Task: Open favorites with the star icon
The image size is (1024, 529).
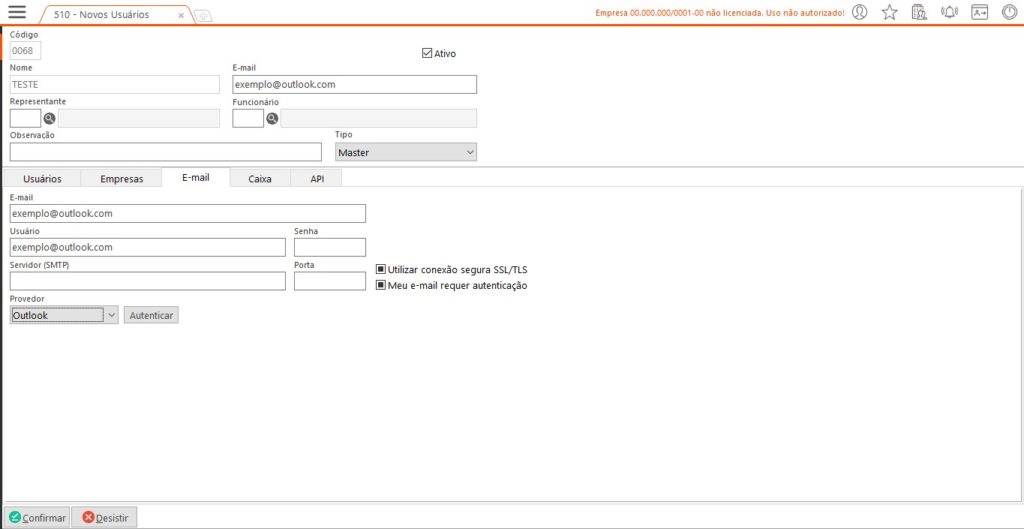Action: [889, 13]
